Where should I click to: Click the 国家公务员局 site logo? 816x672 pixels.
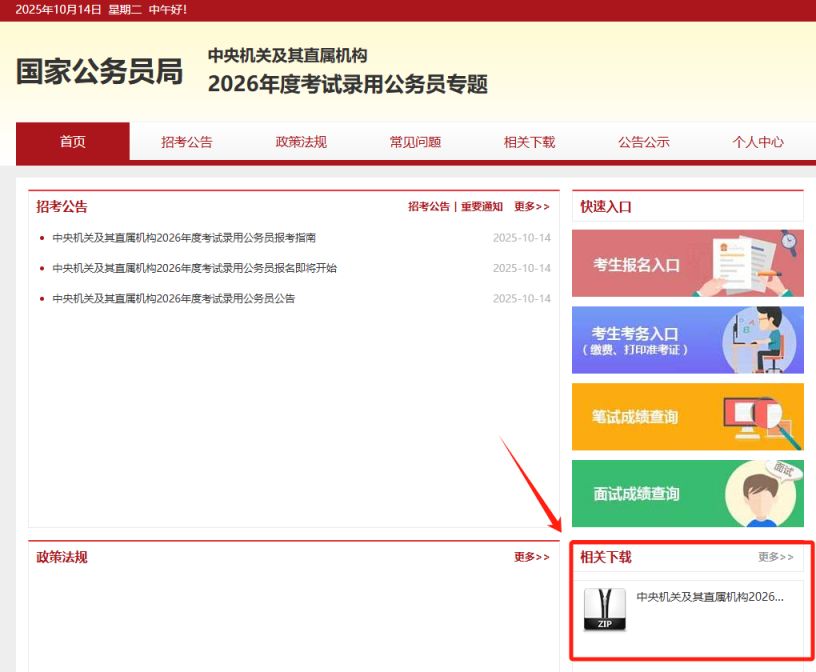coord(99,72)
